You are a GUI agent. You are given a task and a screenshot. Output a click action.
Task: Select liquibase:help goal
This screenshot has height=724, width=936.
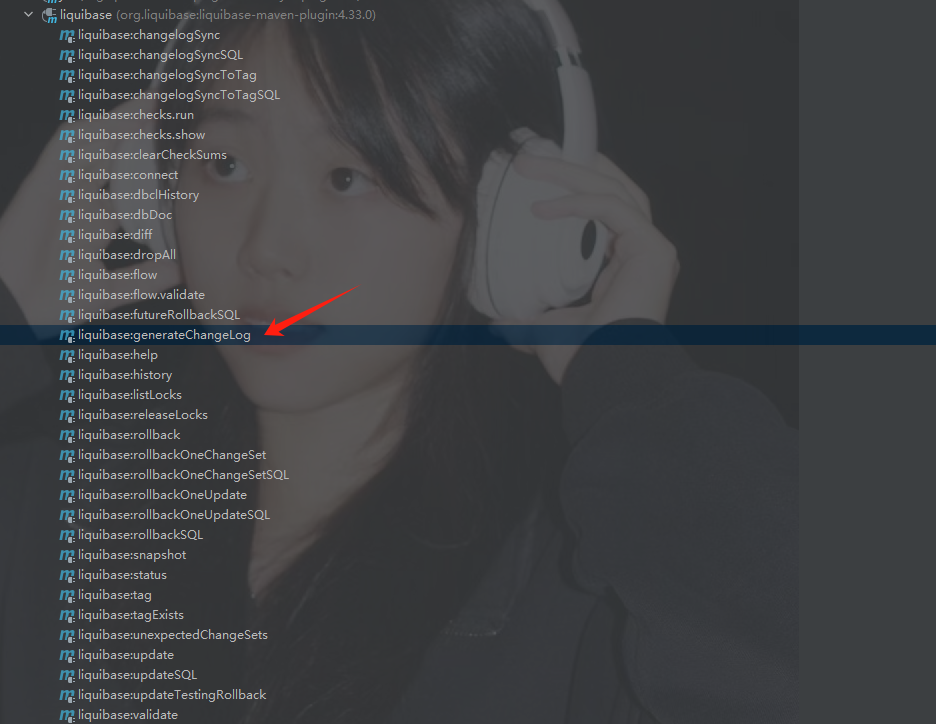(x=118, y=355)
